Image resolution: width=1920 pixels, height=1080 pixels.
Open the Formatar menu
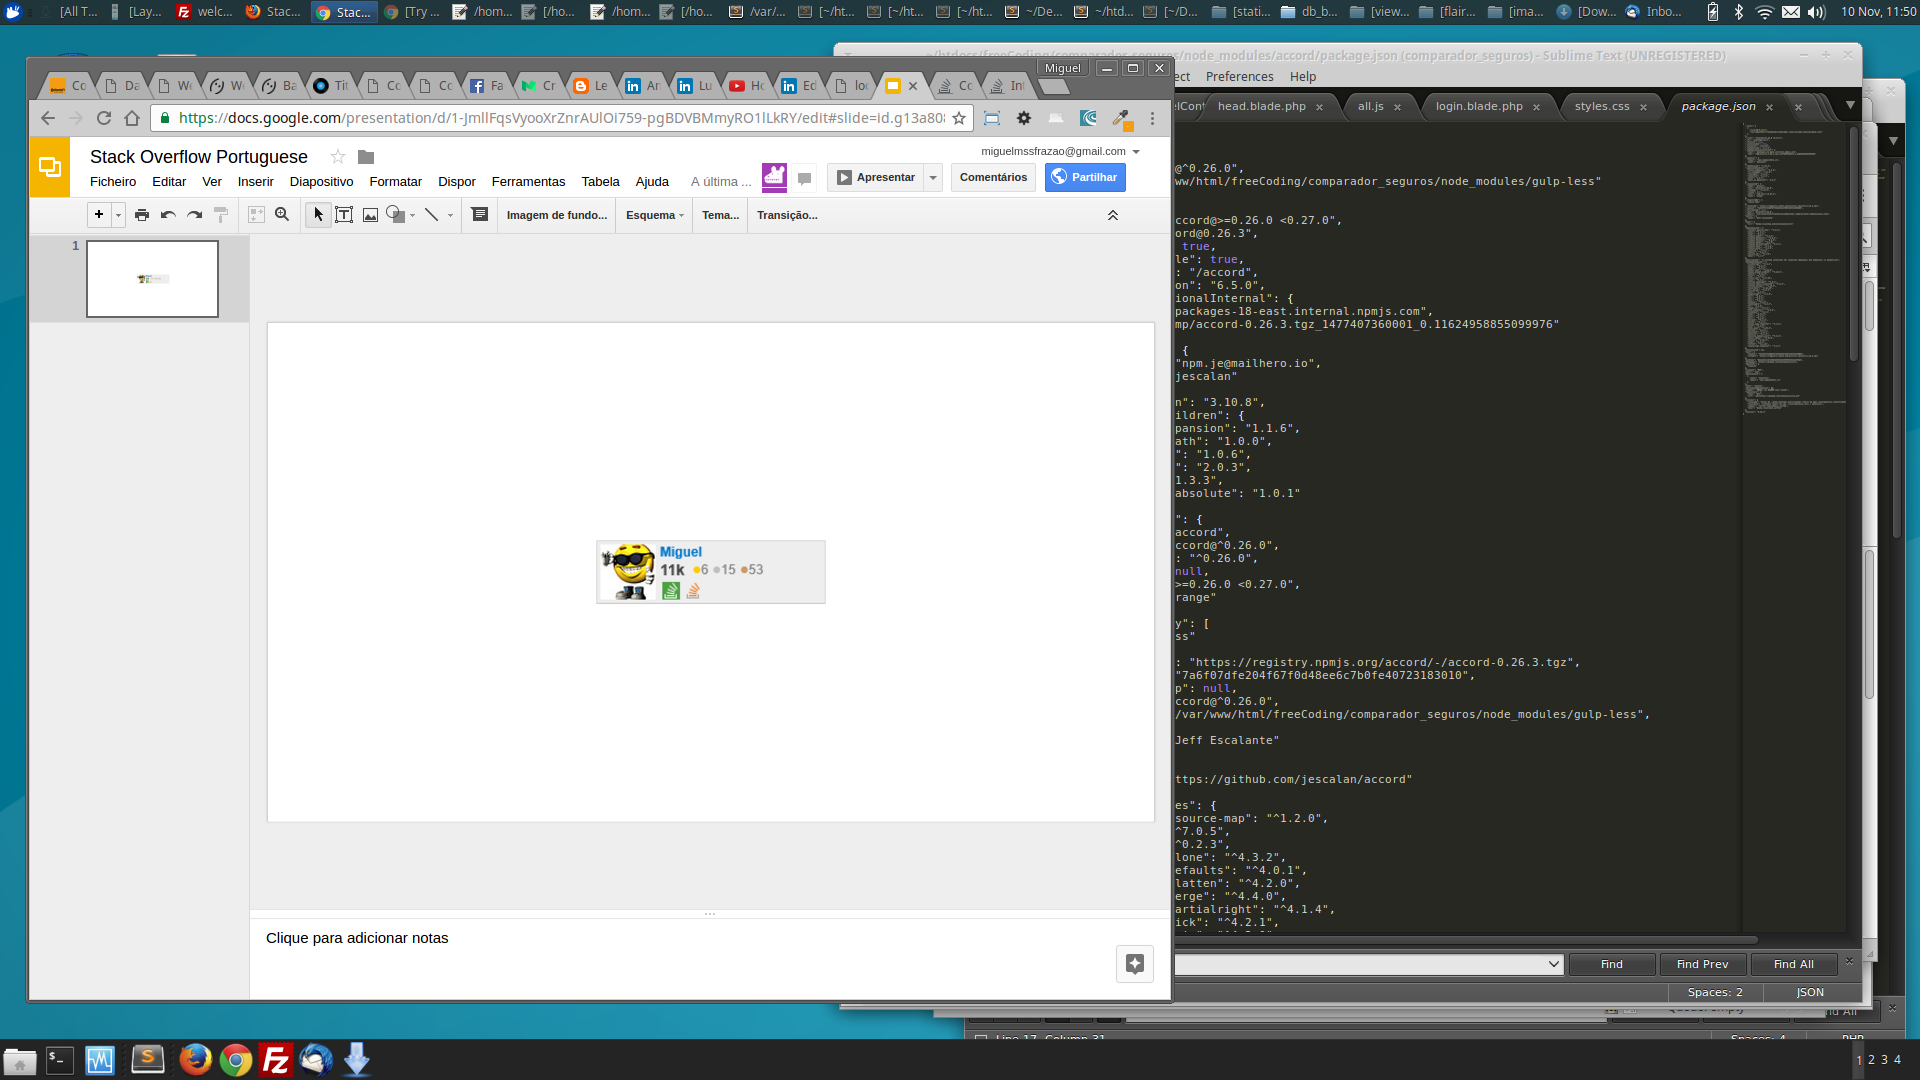pyautogui.click(x=395, y=182)
